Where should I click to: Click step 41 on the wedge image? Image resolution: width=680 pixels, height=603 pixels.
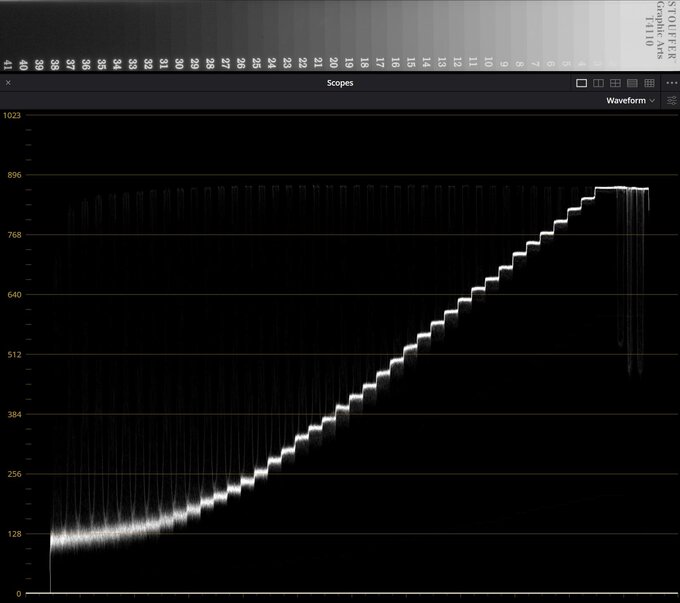point(9,64)
